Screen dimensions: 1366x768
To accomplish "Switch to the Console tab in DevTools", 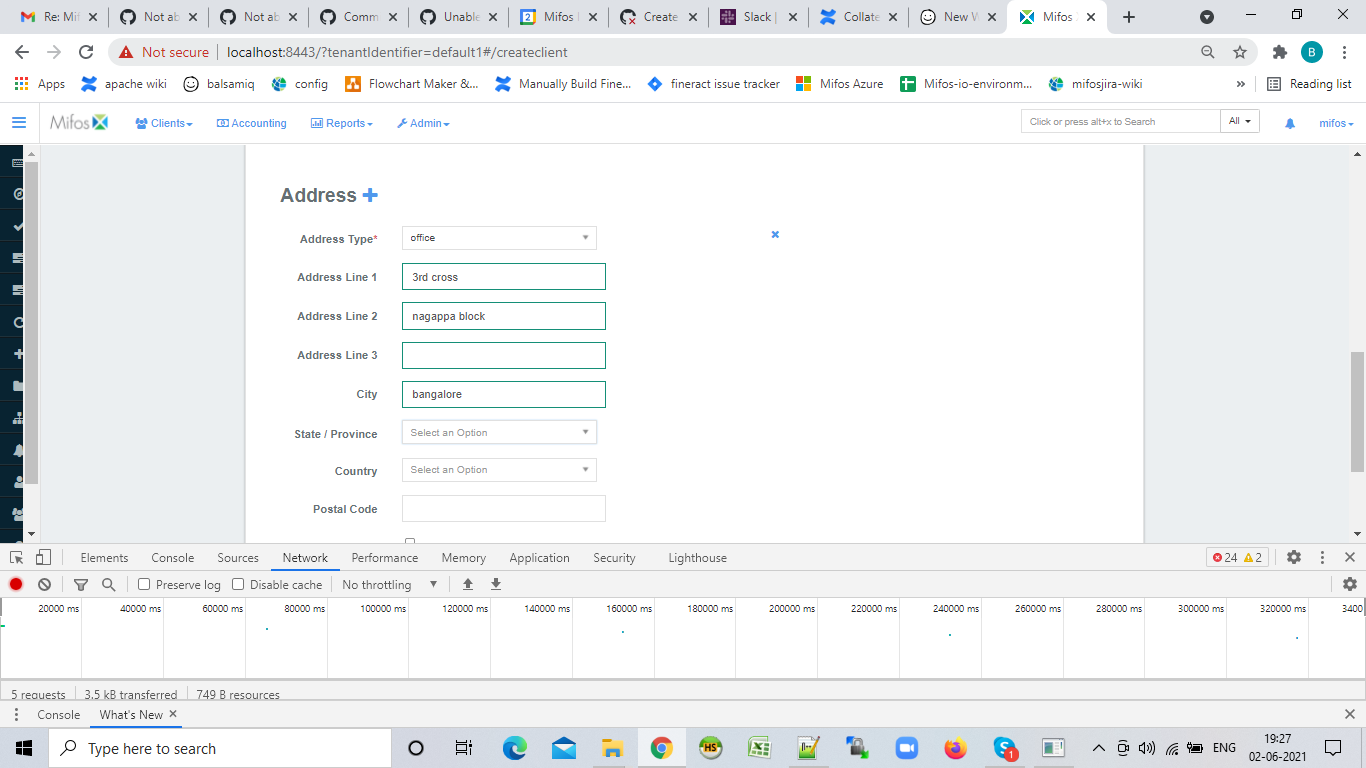I will [x=172, y=557].
